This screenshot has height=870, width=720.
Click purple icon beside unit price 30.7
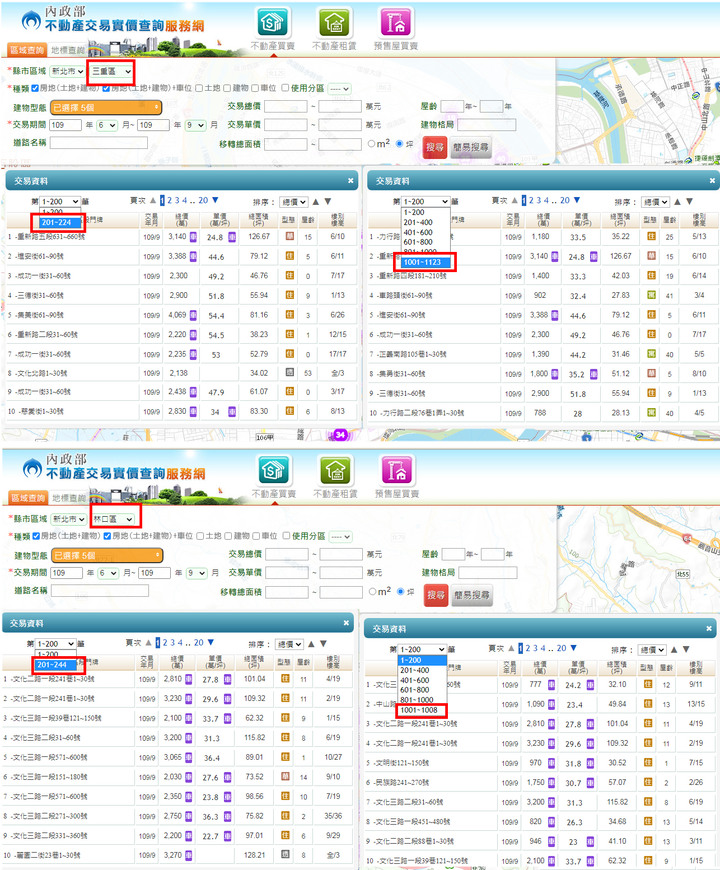pyautogui.click(x=590, y=782)
